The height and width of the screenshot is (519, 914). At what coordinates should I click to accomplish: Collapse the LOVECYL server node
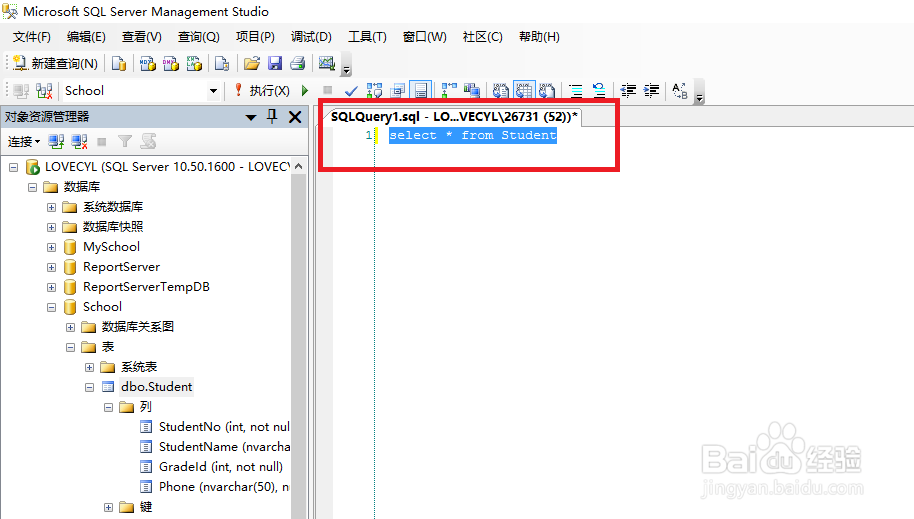coord(13,167)
